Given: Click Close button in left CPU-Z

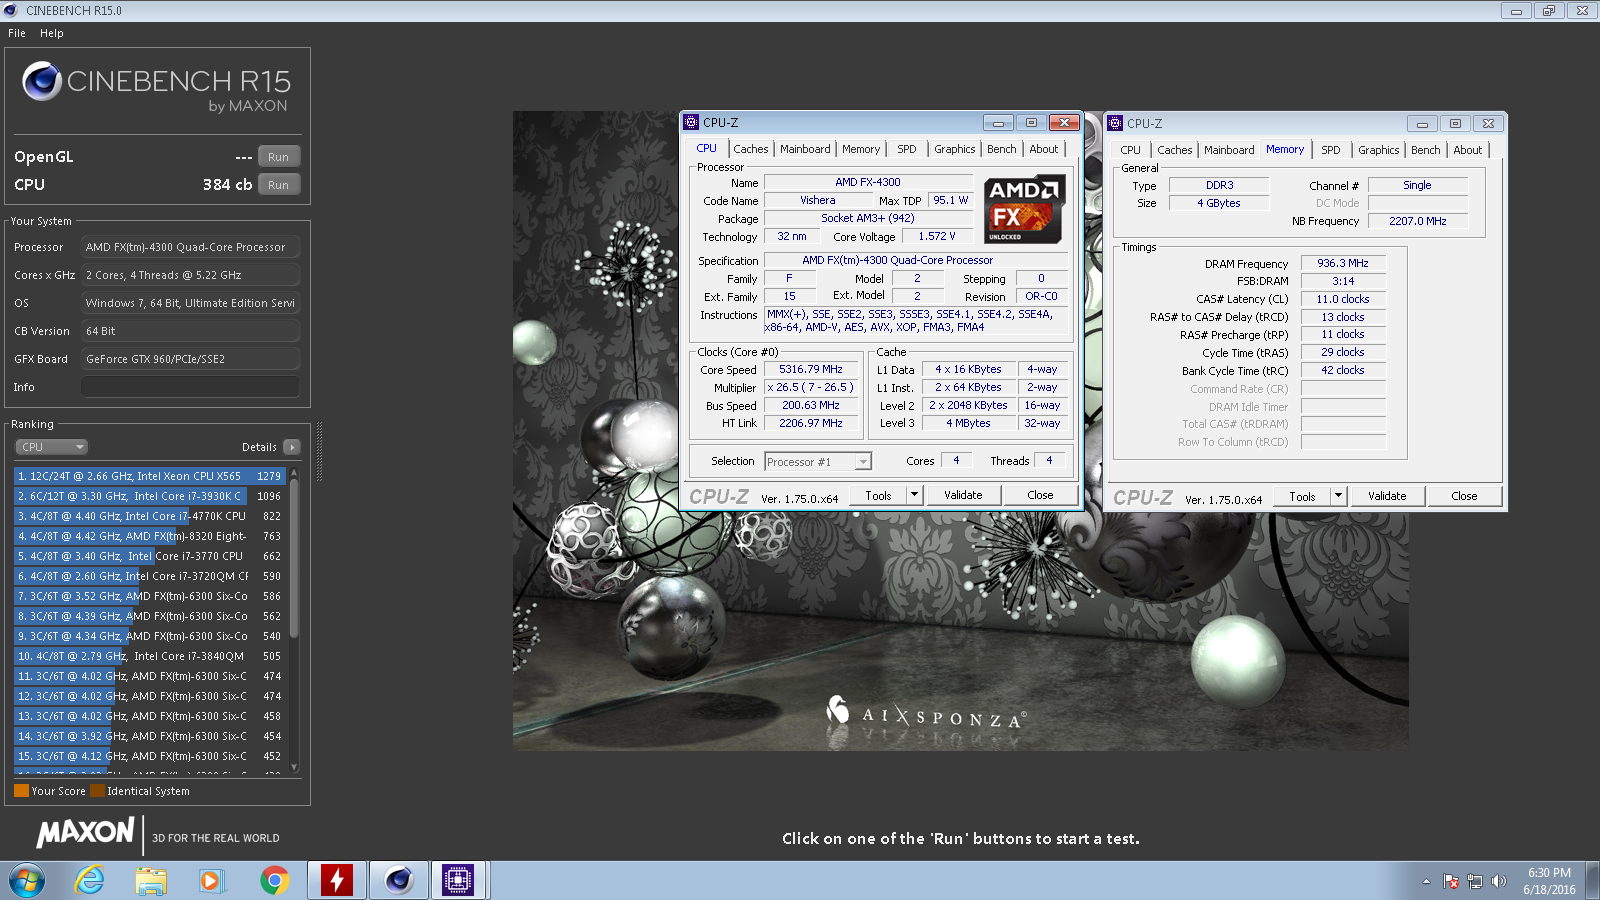Looking at the screenshot, I should pyautogui.click(x=1040, y=495).
